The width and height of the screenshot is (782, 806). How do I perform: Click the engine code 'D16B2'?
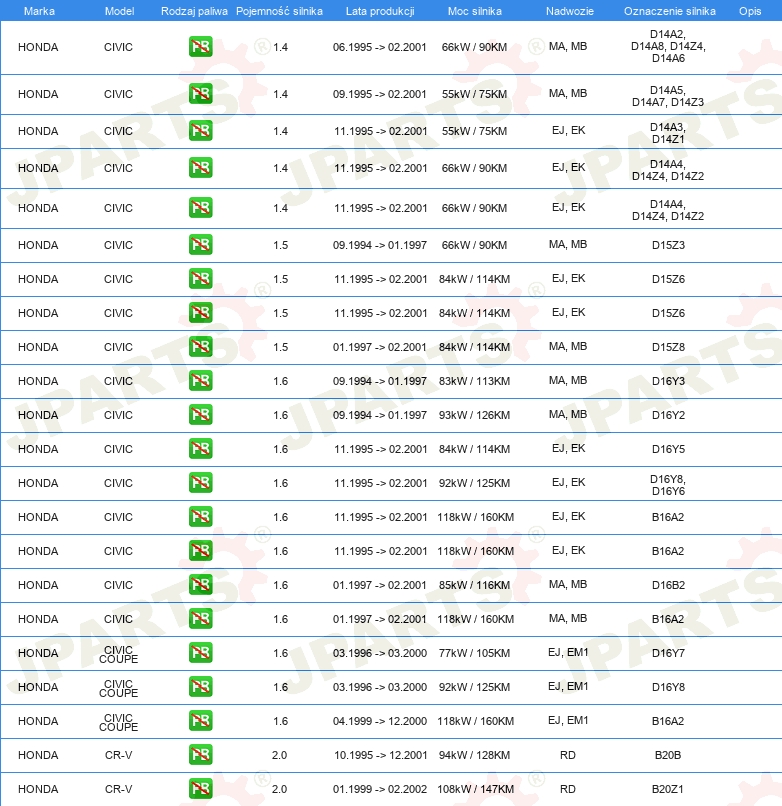668,585
